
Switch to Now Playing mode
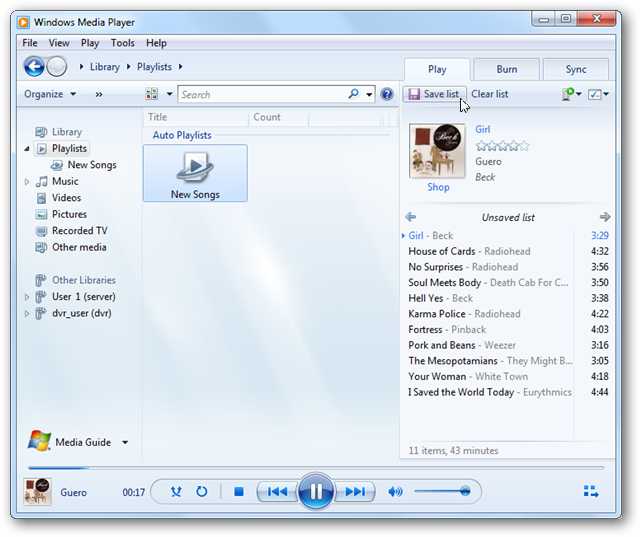click(x=591, y=491)
